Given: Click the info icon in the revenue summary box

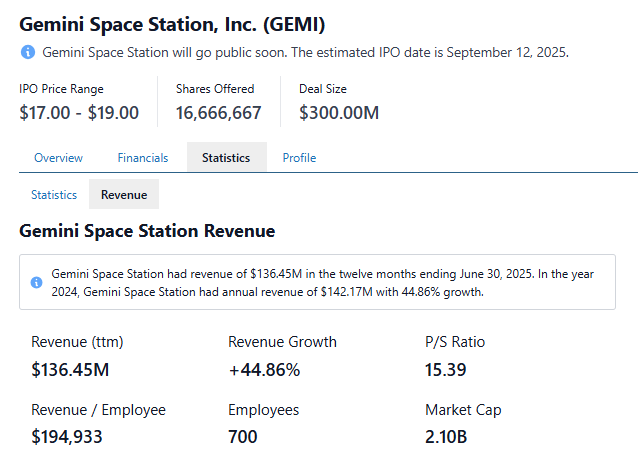Looking at the screenshot, I should pyautogui.click(x=37, y=282).
